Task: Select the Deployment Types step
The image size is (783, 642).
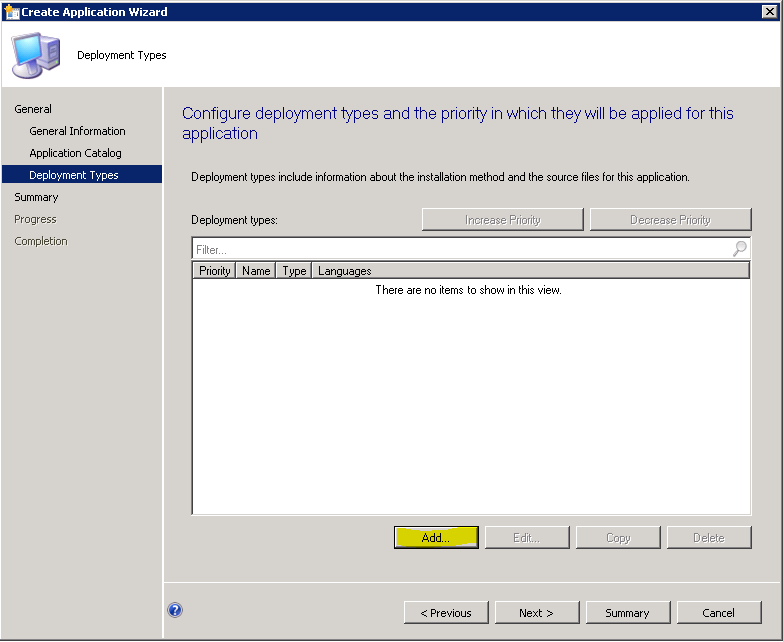Action: 82,174
